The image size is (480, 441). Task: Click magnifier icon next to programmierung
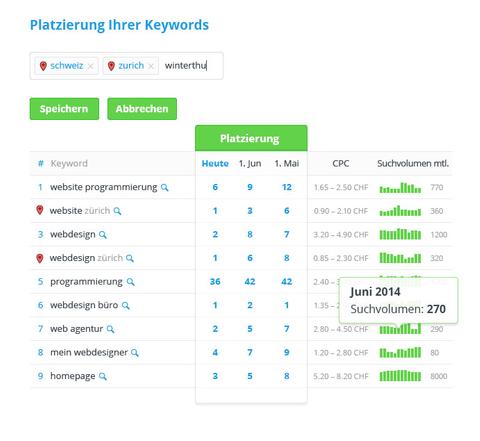pyautogui.click(x=130, y=282)
